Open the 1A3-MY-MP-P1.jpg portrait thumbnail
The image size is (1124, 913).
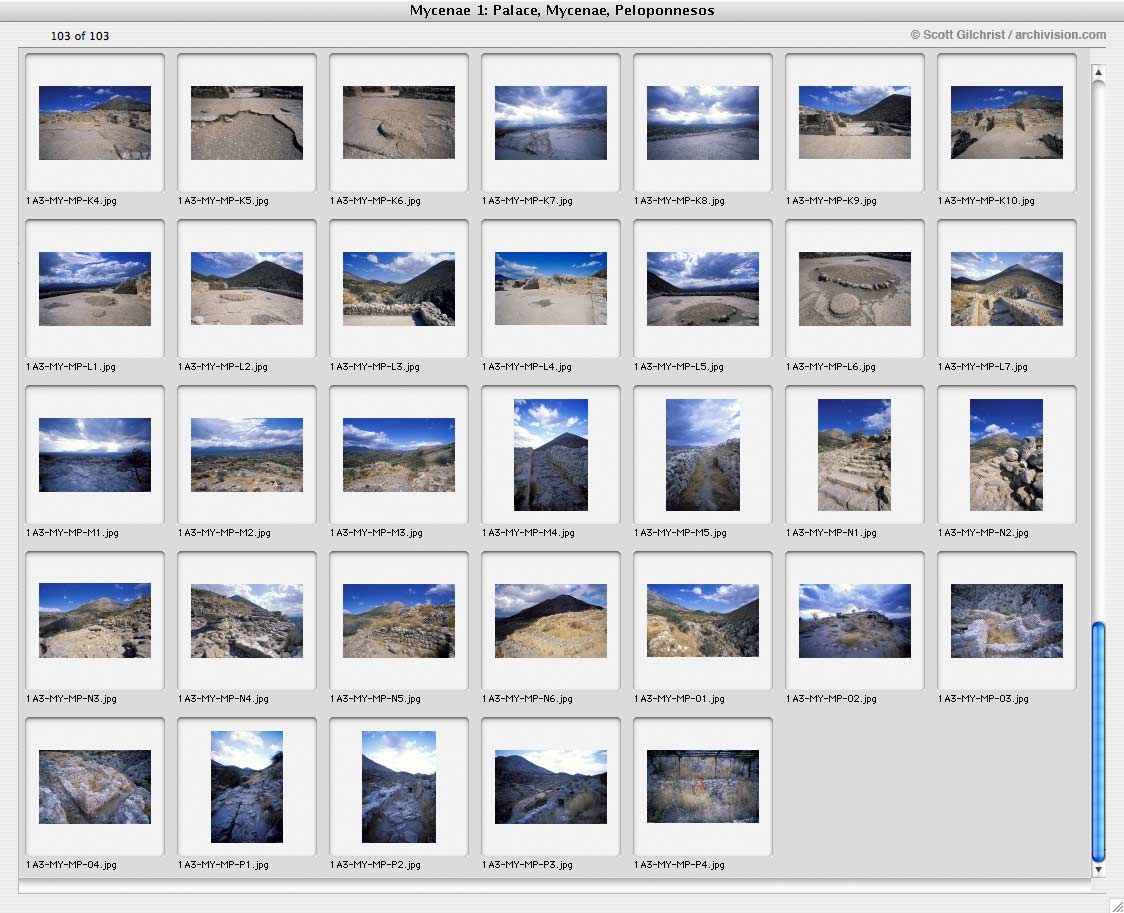coord(247,787)
